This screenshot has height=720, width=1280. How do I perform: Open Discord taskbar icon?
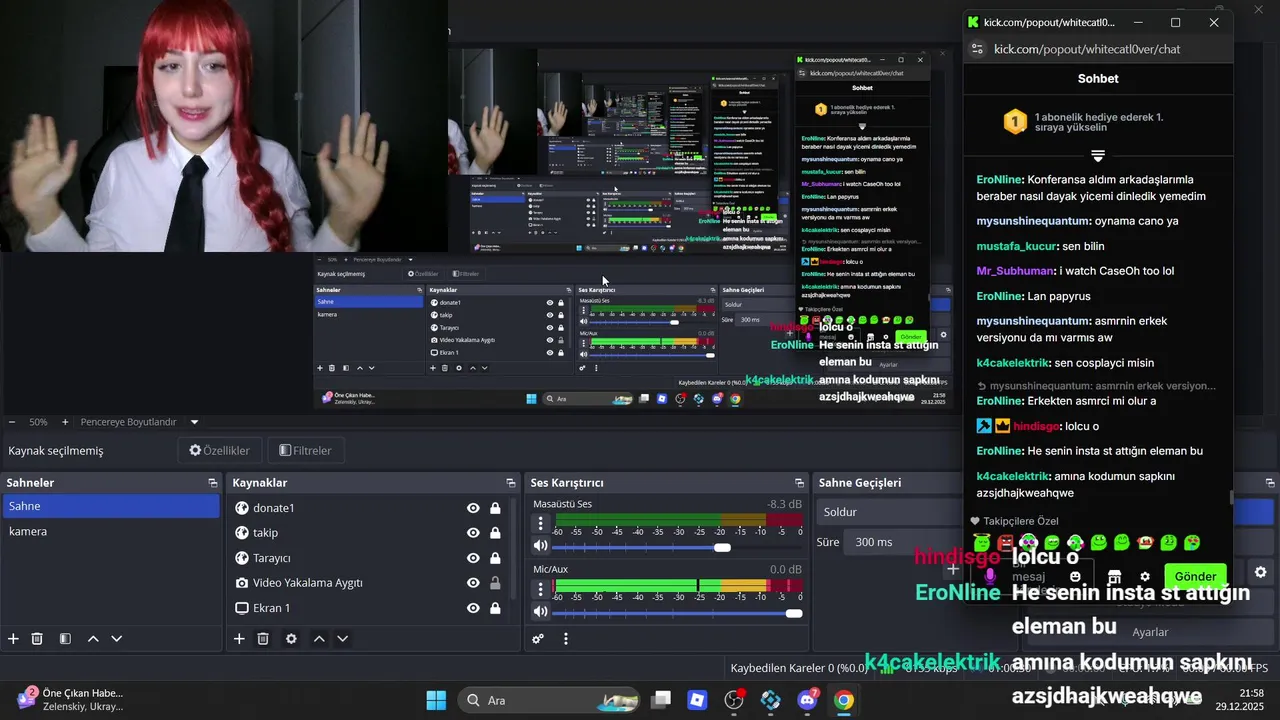click(808, 700)
